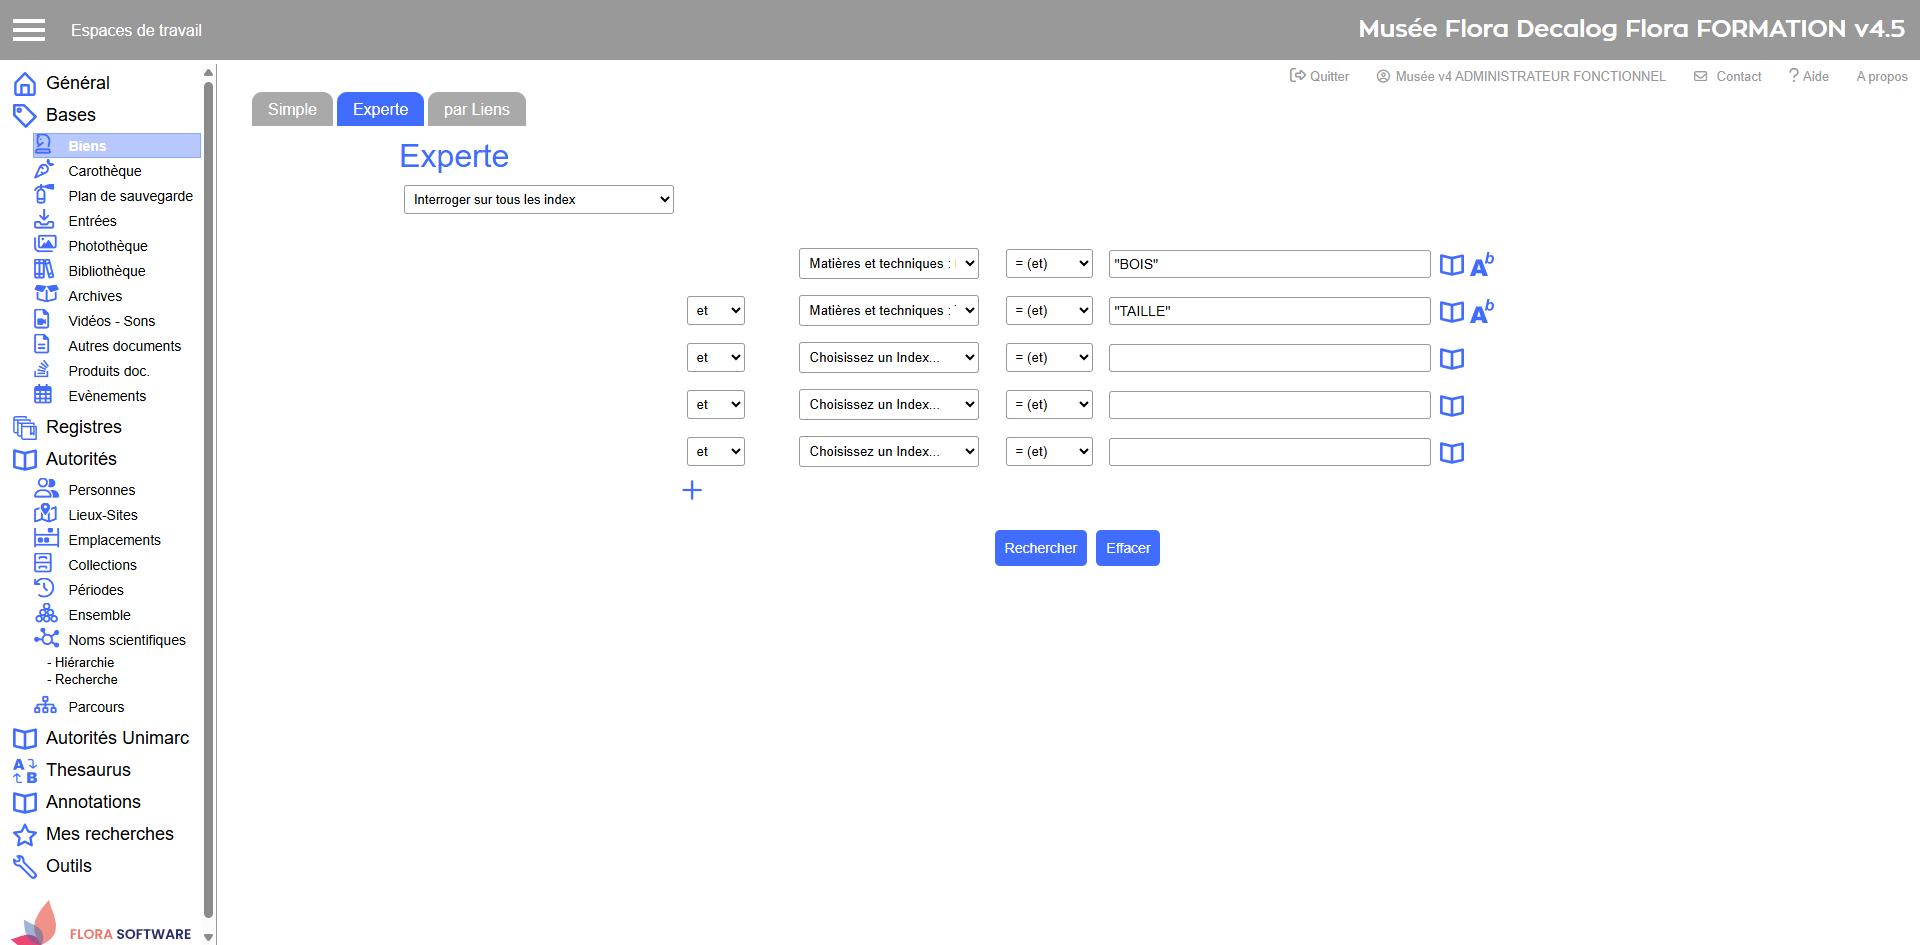Click the sidebar vertical scrollbar
This screenshot has width=1920, height=945.
208,500
